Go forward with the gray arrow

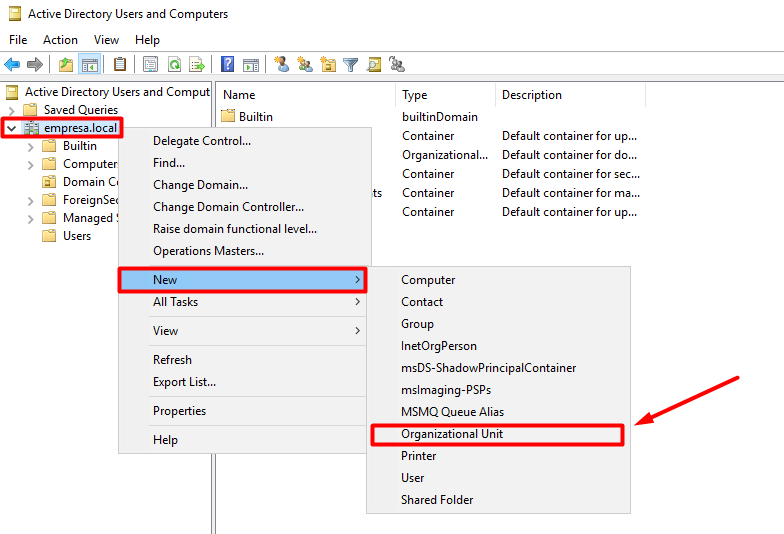tap(34, 64)
